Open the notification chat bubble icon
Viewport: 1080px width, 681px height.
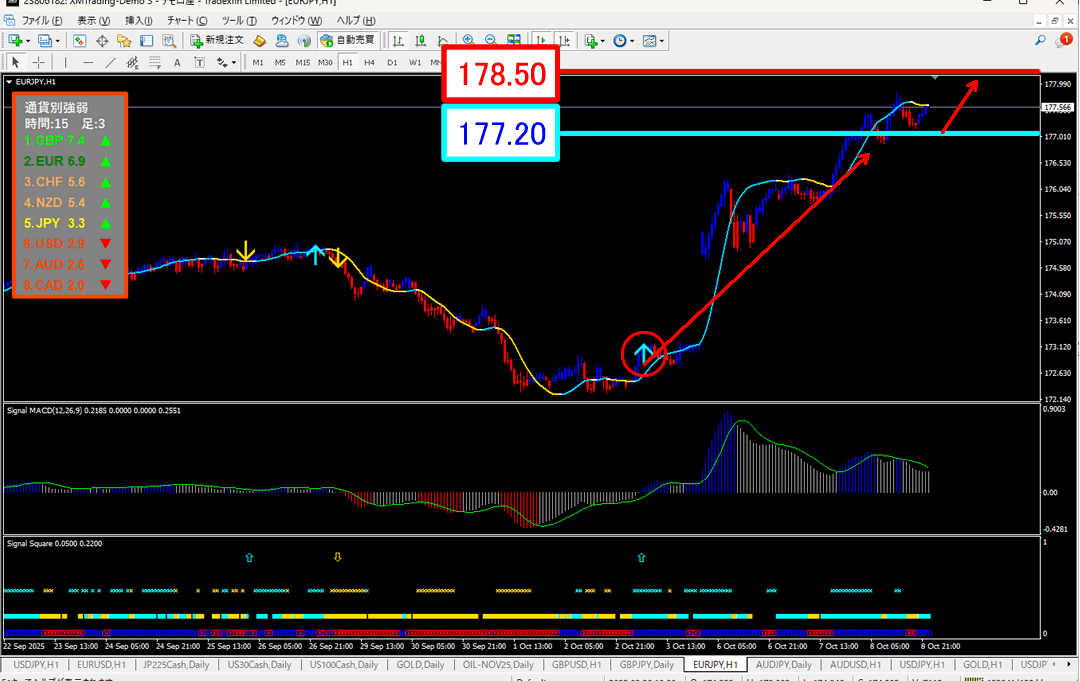[x=1062, y=40]
